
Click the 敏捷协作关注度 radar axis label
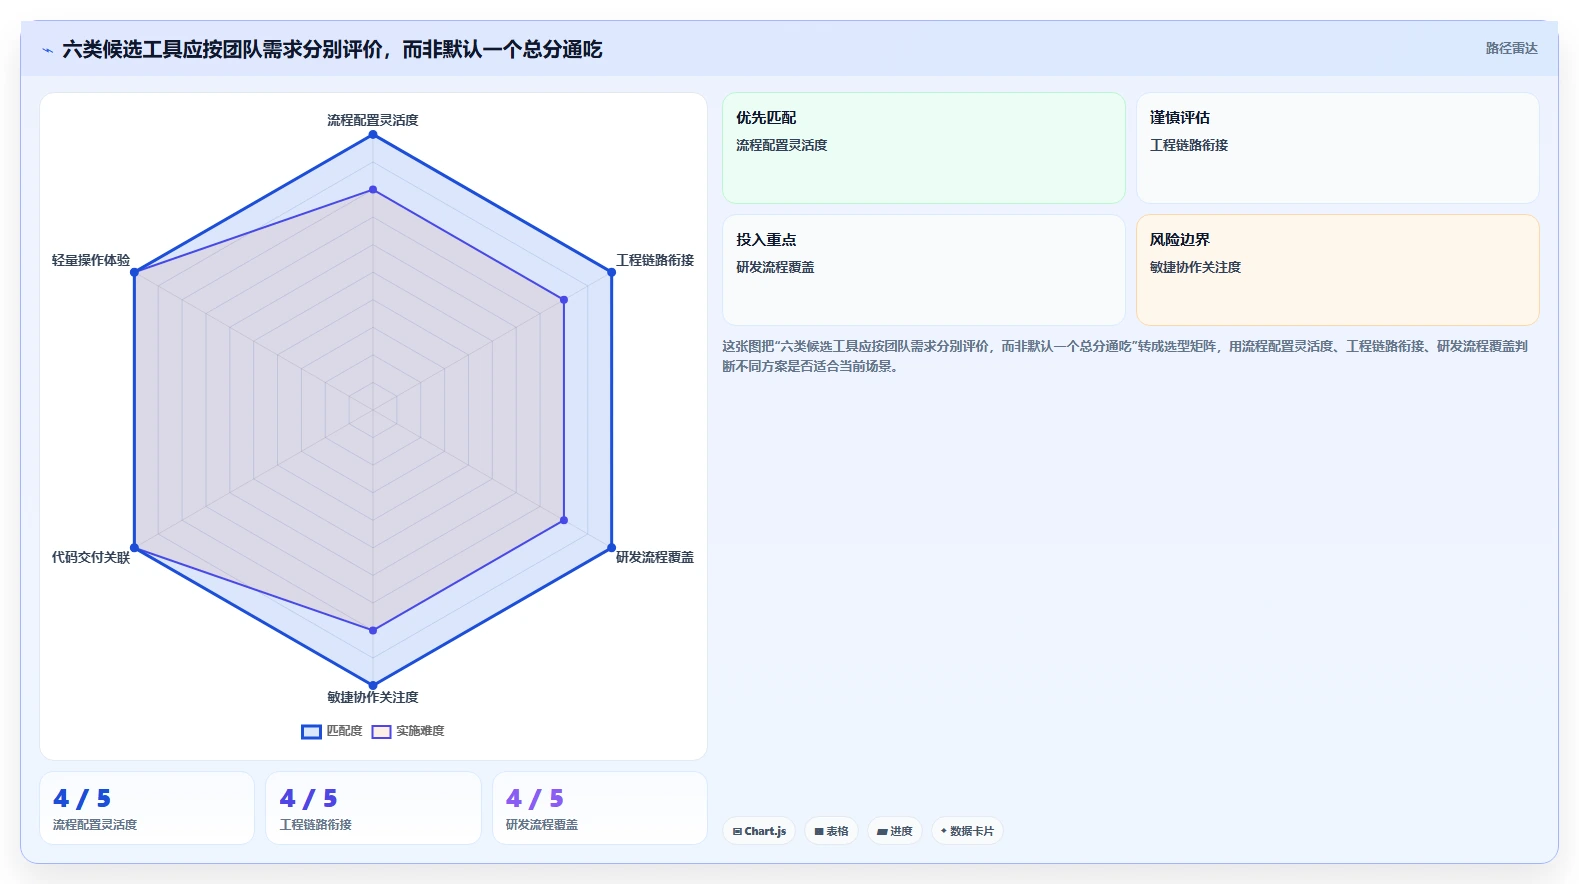[x=373, y=697]
